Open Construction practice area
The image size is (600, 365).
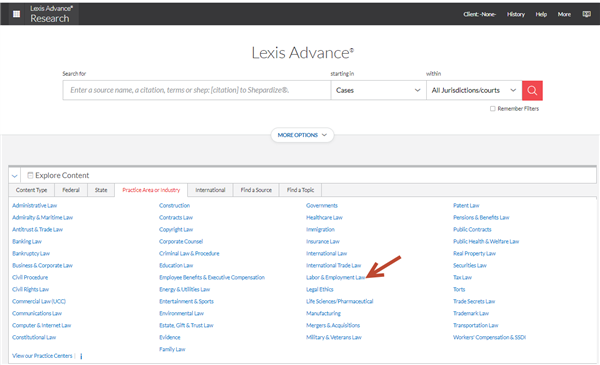[174, 205]
